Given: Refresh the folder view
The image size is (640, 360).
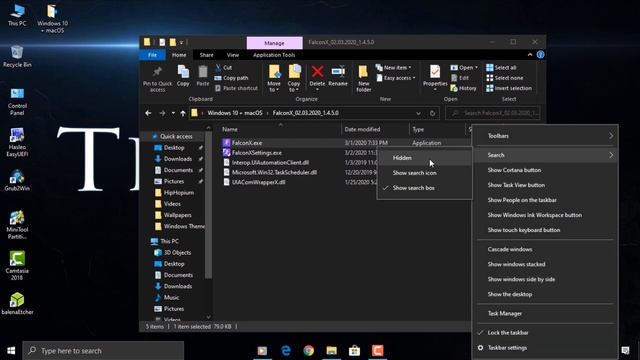Looking at the screenshot, I should [x=433, y=113].
